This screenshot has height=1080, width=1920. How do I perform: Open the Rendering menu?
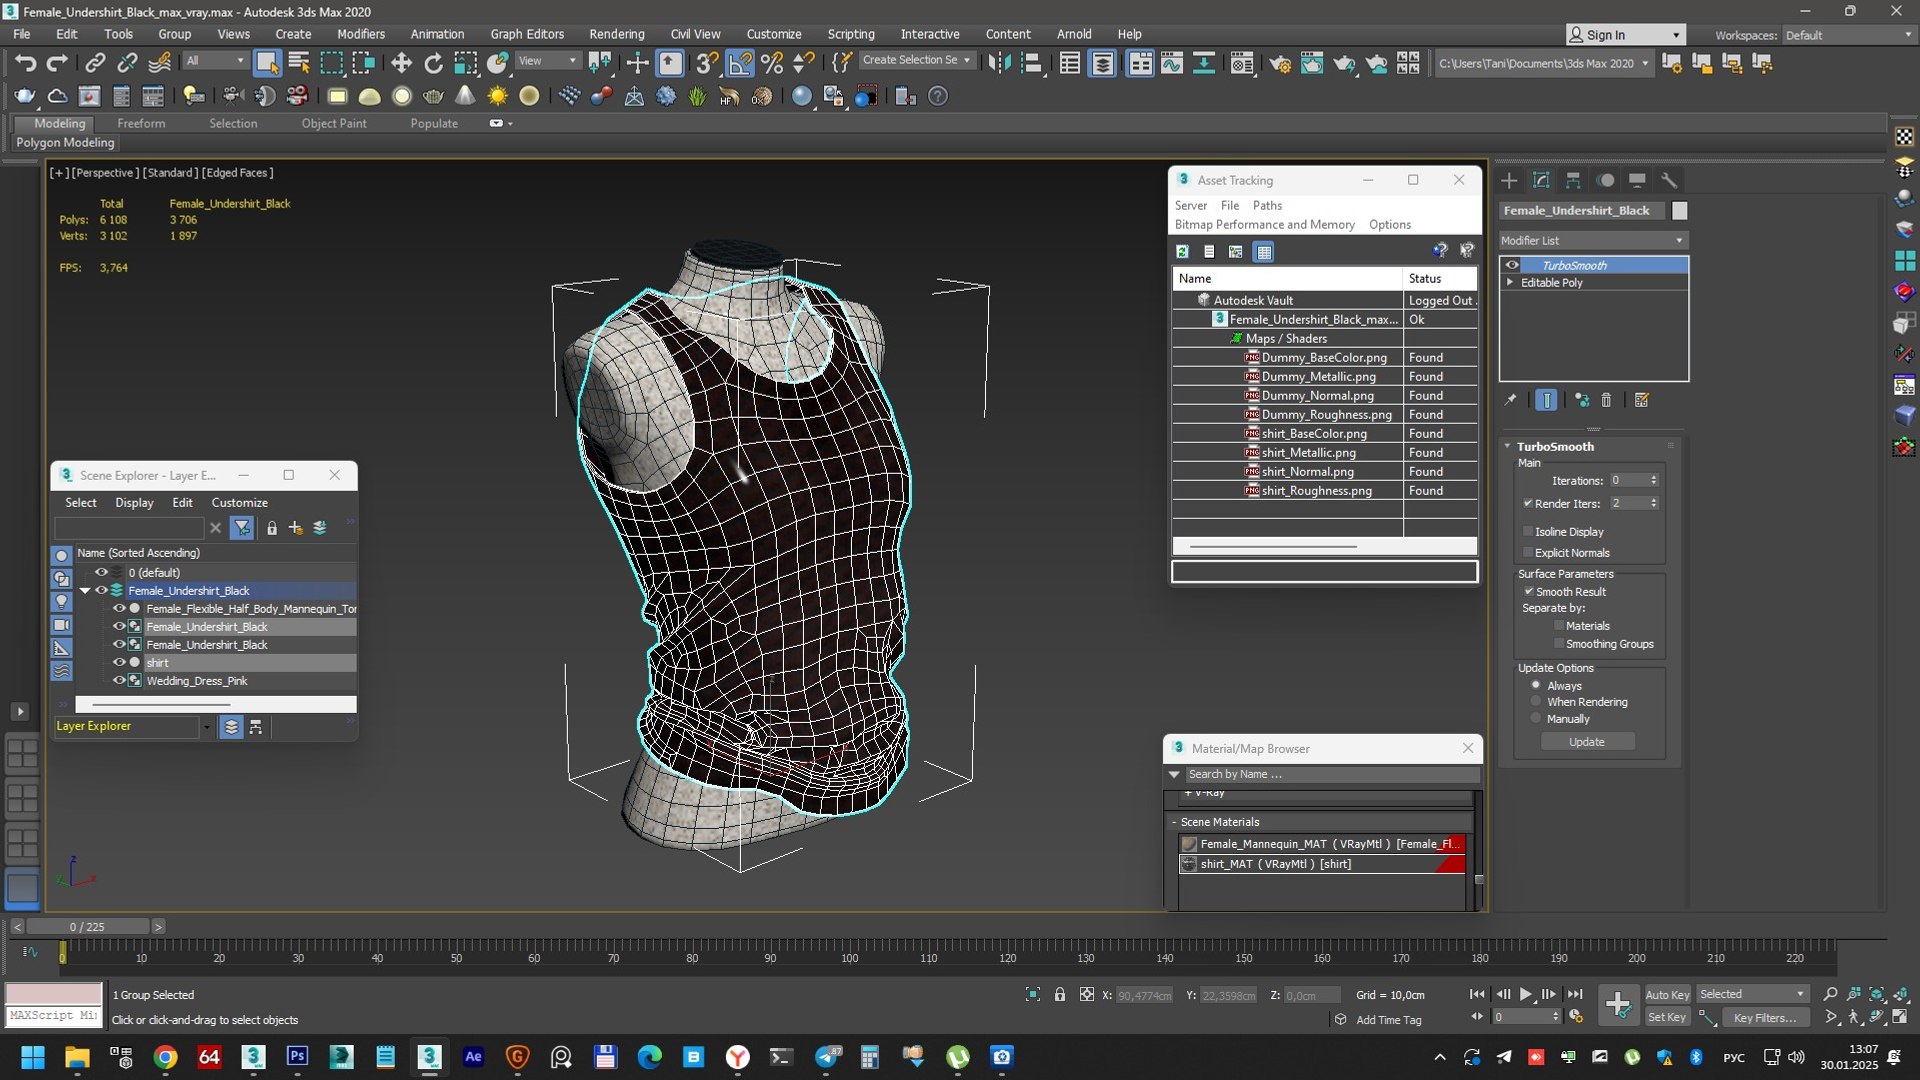[x=616, y=33]
